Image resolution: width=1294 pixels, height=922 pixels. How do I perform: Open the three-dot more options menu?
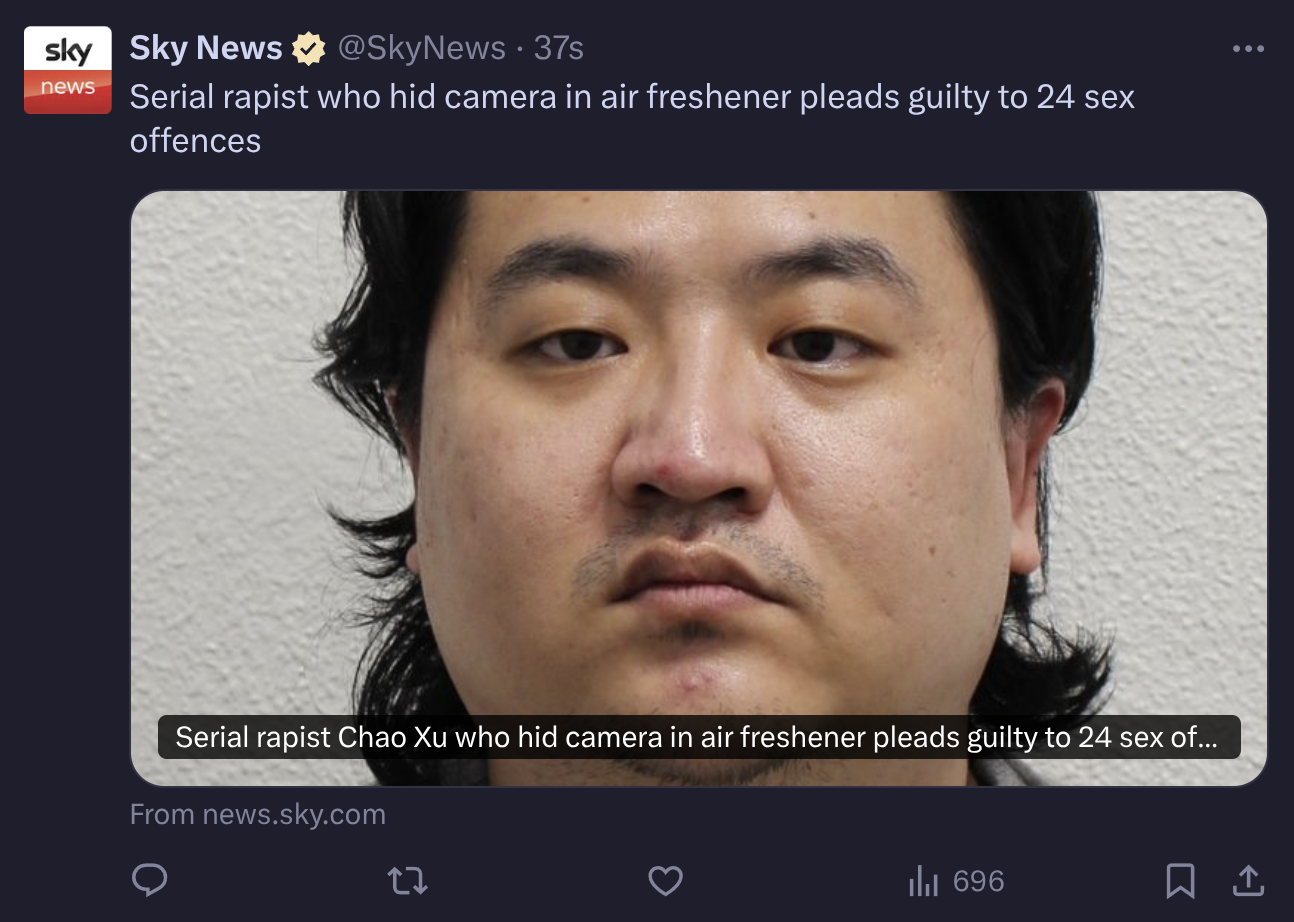[x=1248, y=48]
